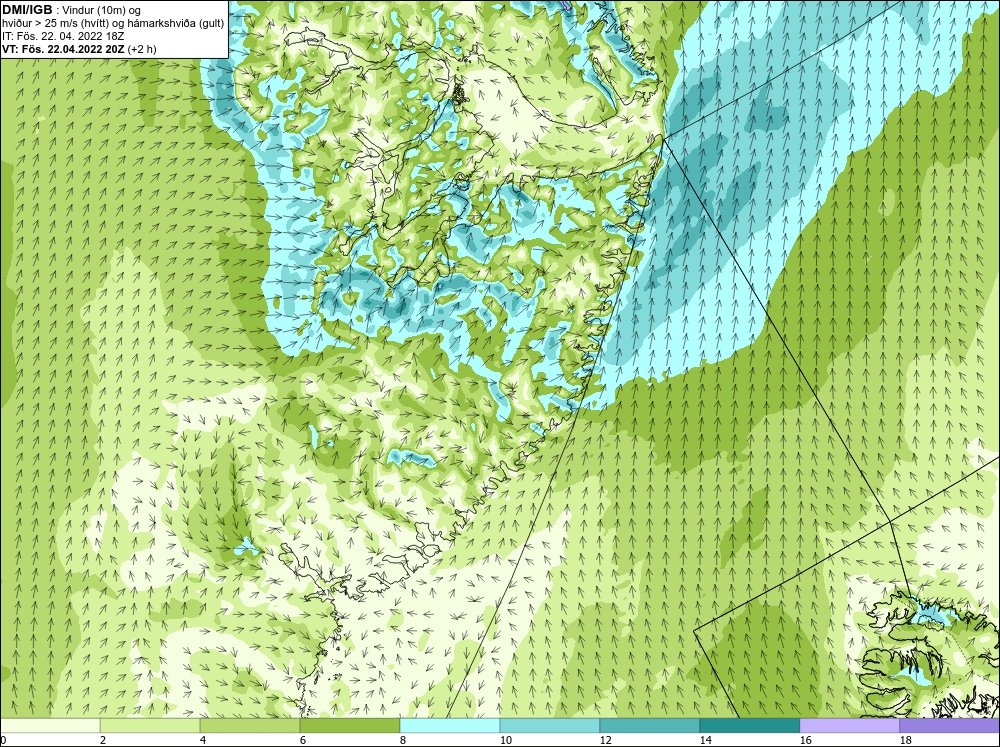This screenshot has width=1000, height=747.
Task: Click the 2–4 m/s light green legend swatch
Action: [x=150, y=725]
